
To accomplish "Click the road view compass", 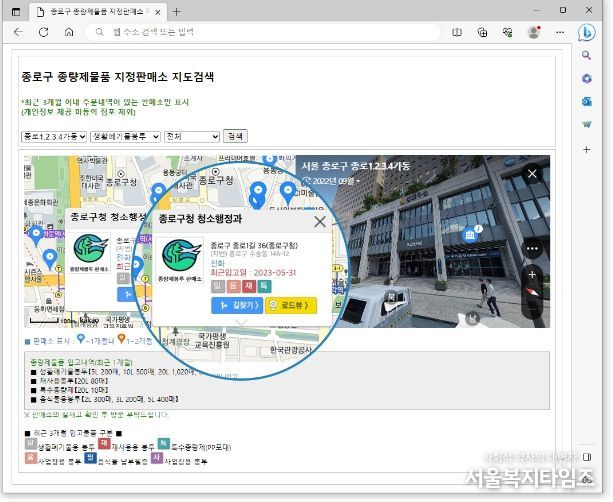I will [533, 292].
